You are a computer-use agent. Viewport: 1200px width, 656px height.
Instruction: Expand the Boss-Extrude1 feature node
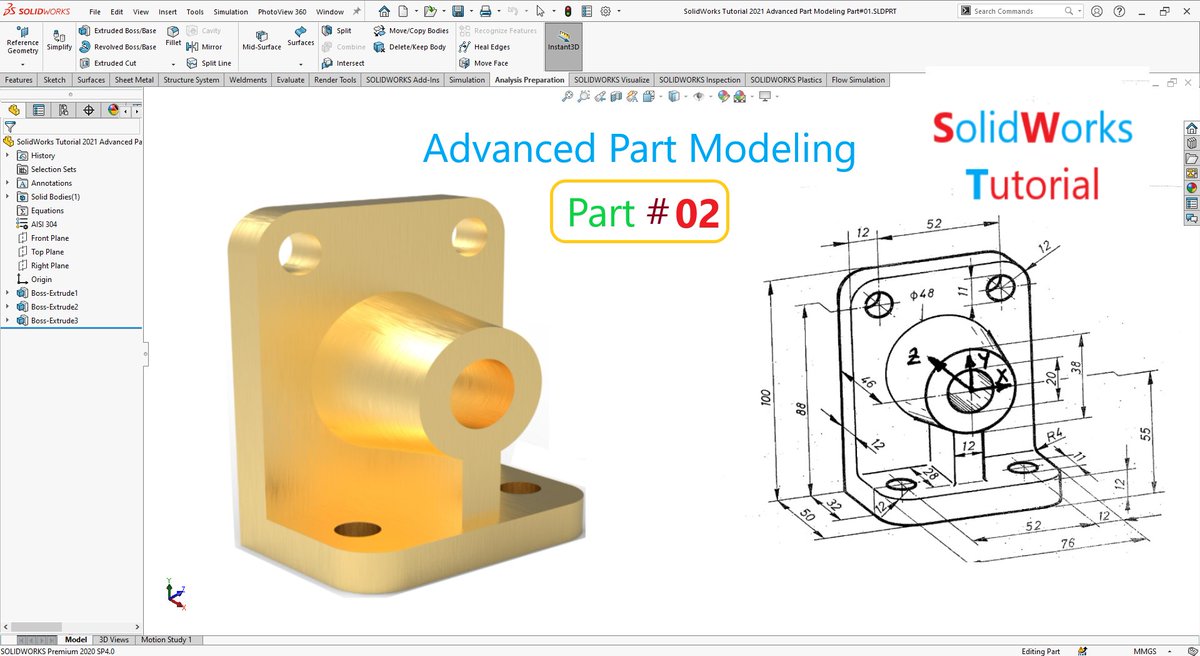point(7,292)
